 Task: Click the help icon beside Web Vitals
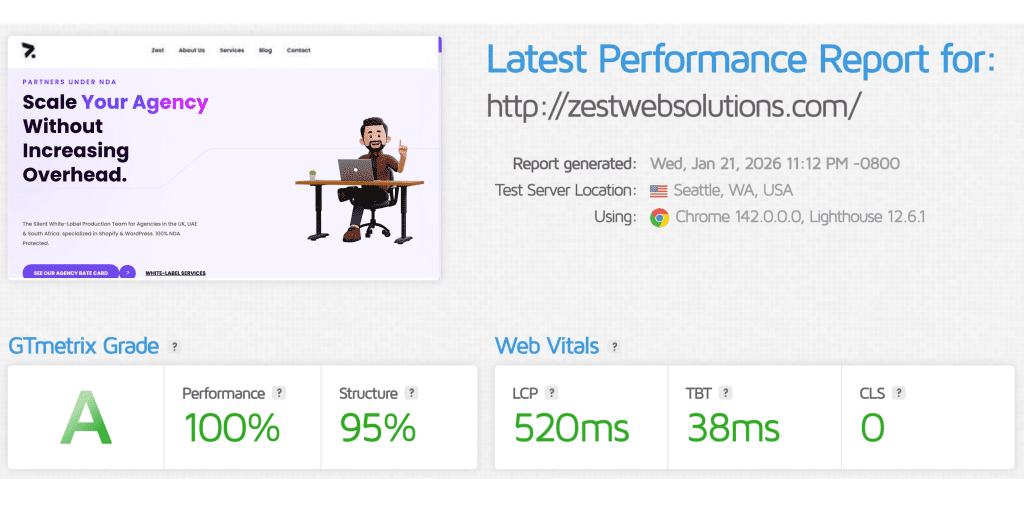(x=615, y=347)
